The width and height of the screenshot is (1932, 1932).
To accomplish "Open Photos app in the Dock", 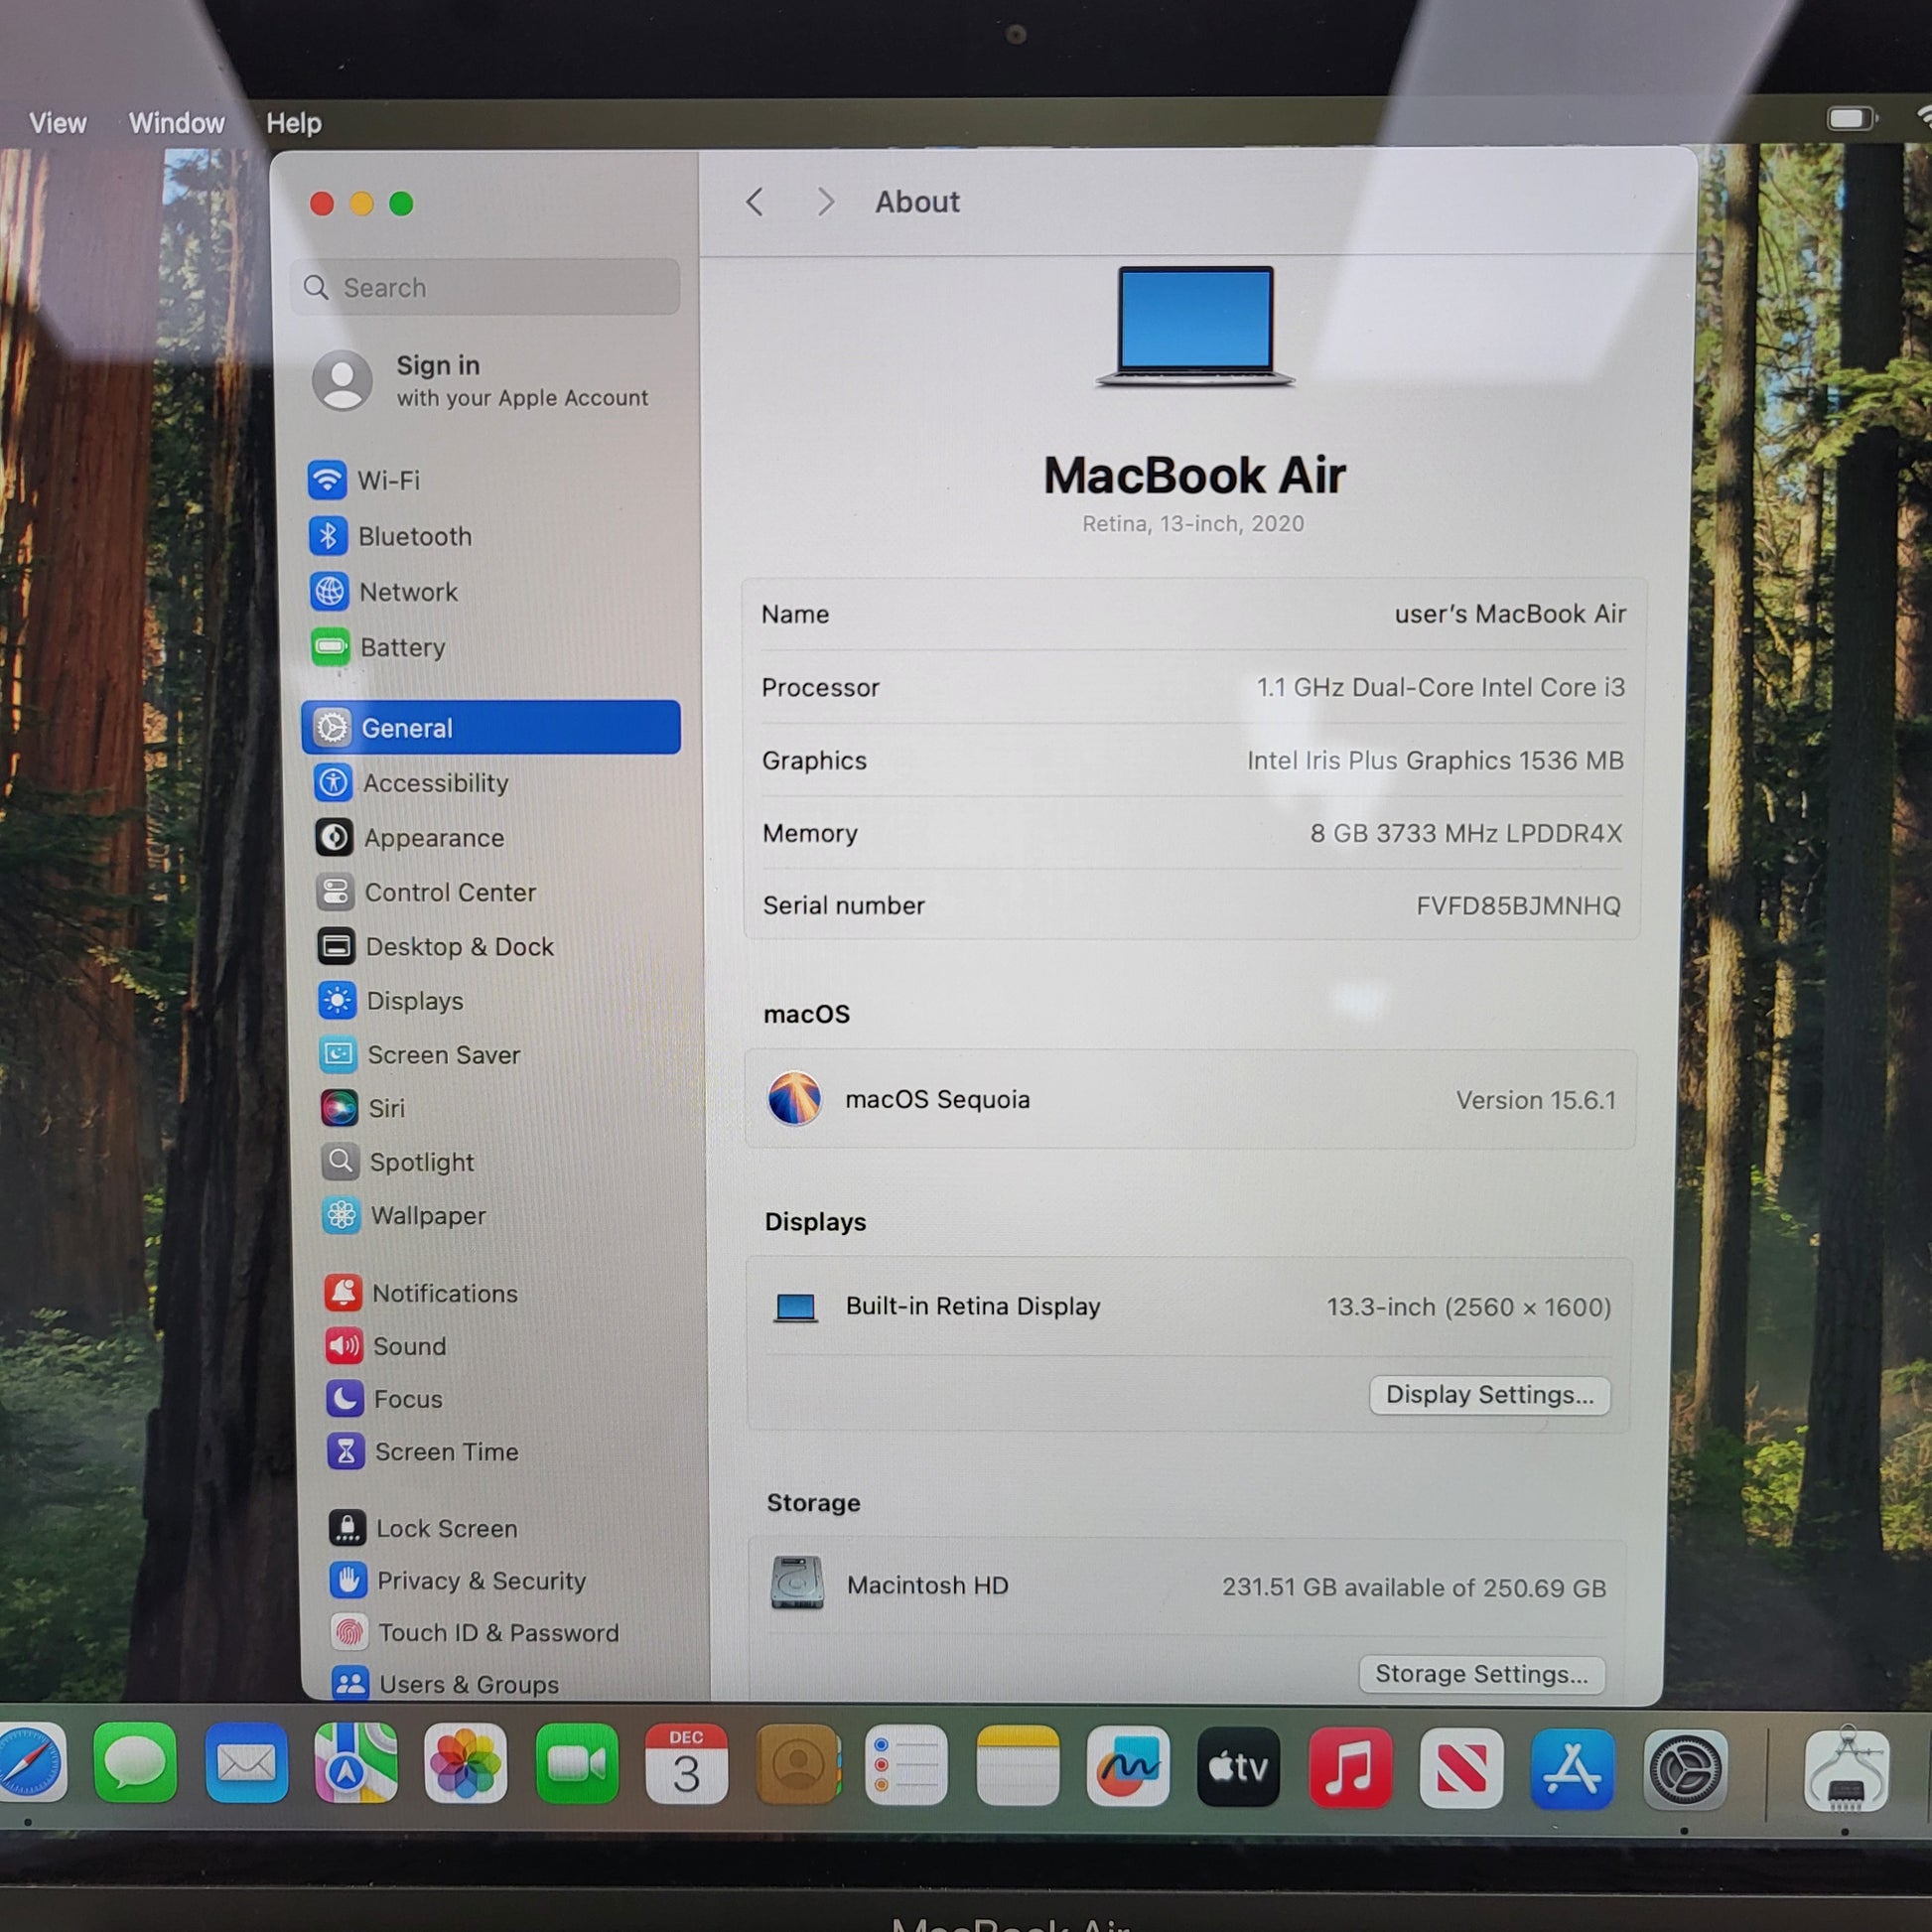I will pyautogui.click(x=466, y=1767).
